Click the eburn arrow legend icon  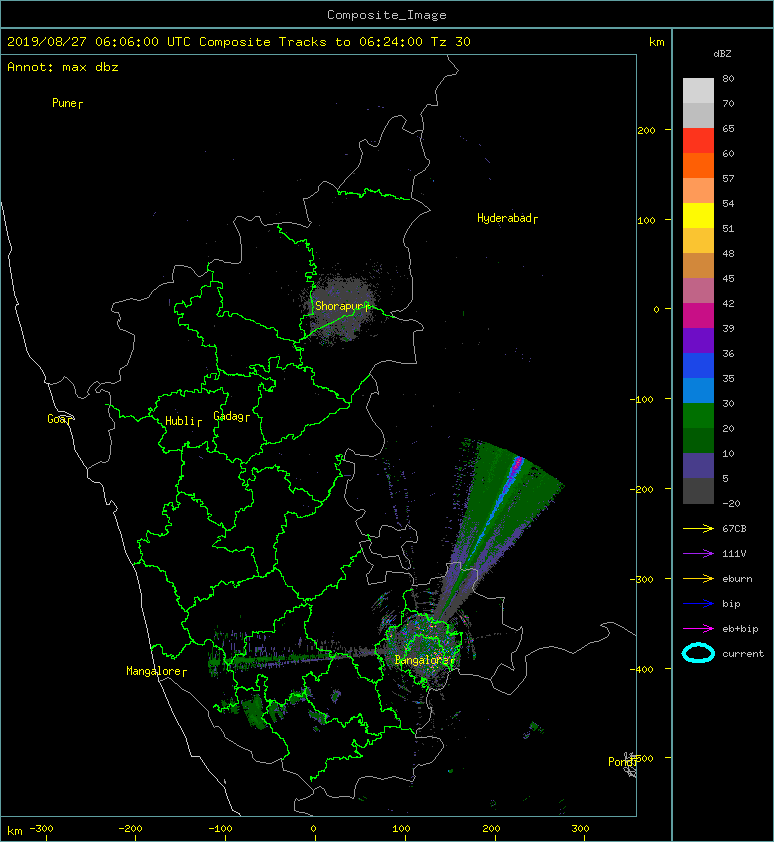tap(698, 579)
